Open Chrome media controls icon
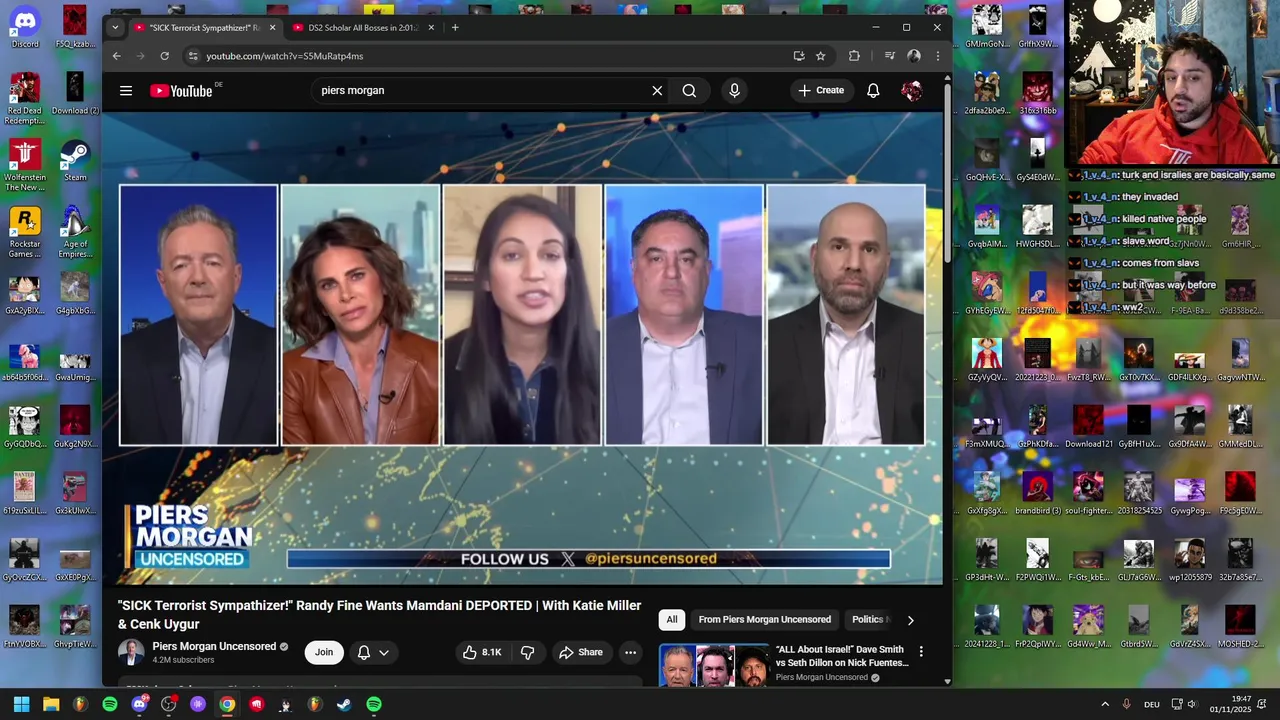The height and width of the screenshot is (720, 1280). point(889,56)
